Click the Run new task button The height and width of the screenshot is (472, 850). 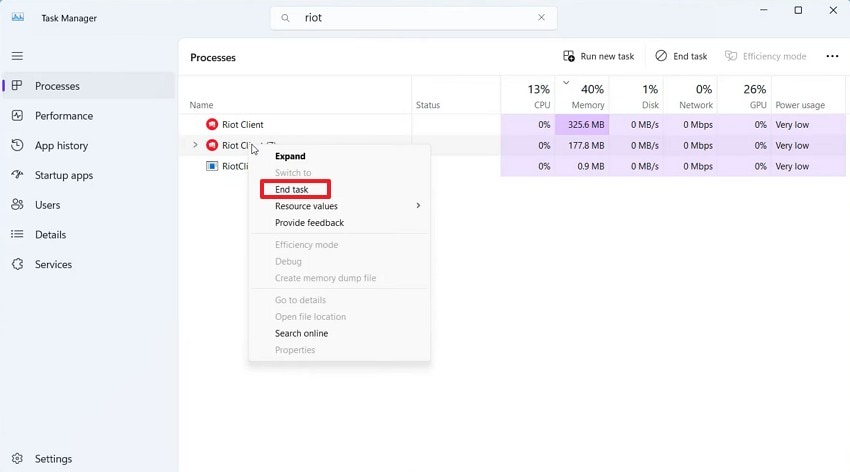[599, 57]
